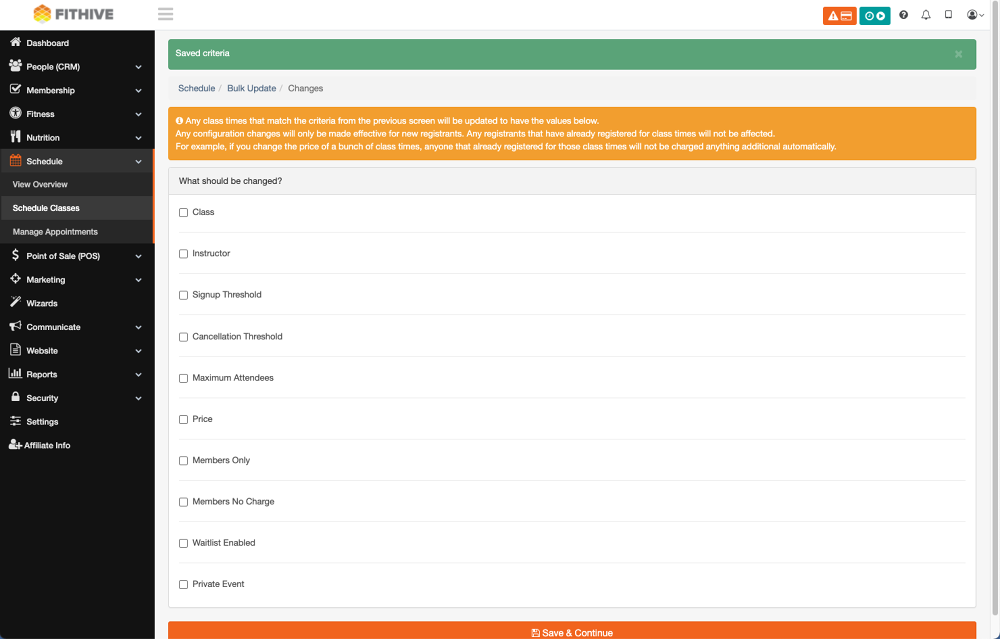The height and width of the screenshot is (639, 1000).
Task: Click the Settings sliders icon
Action: tap(15, 421)
